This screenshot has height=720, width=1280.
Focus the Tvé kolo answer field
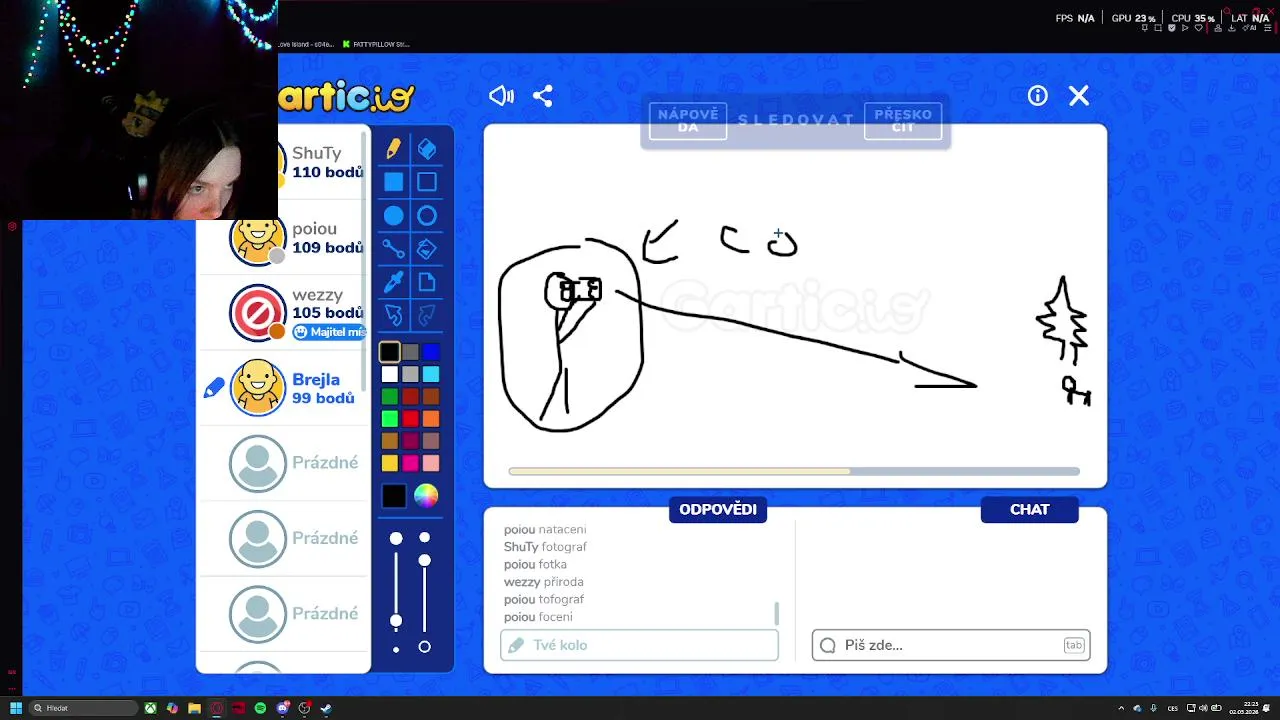[x=639, y=645]
